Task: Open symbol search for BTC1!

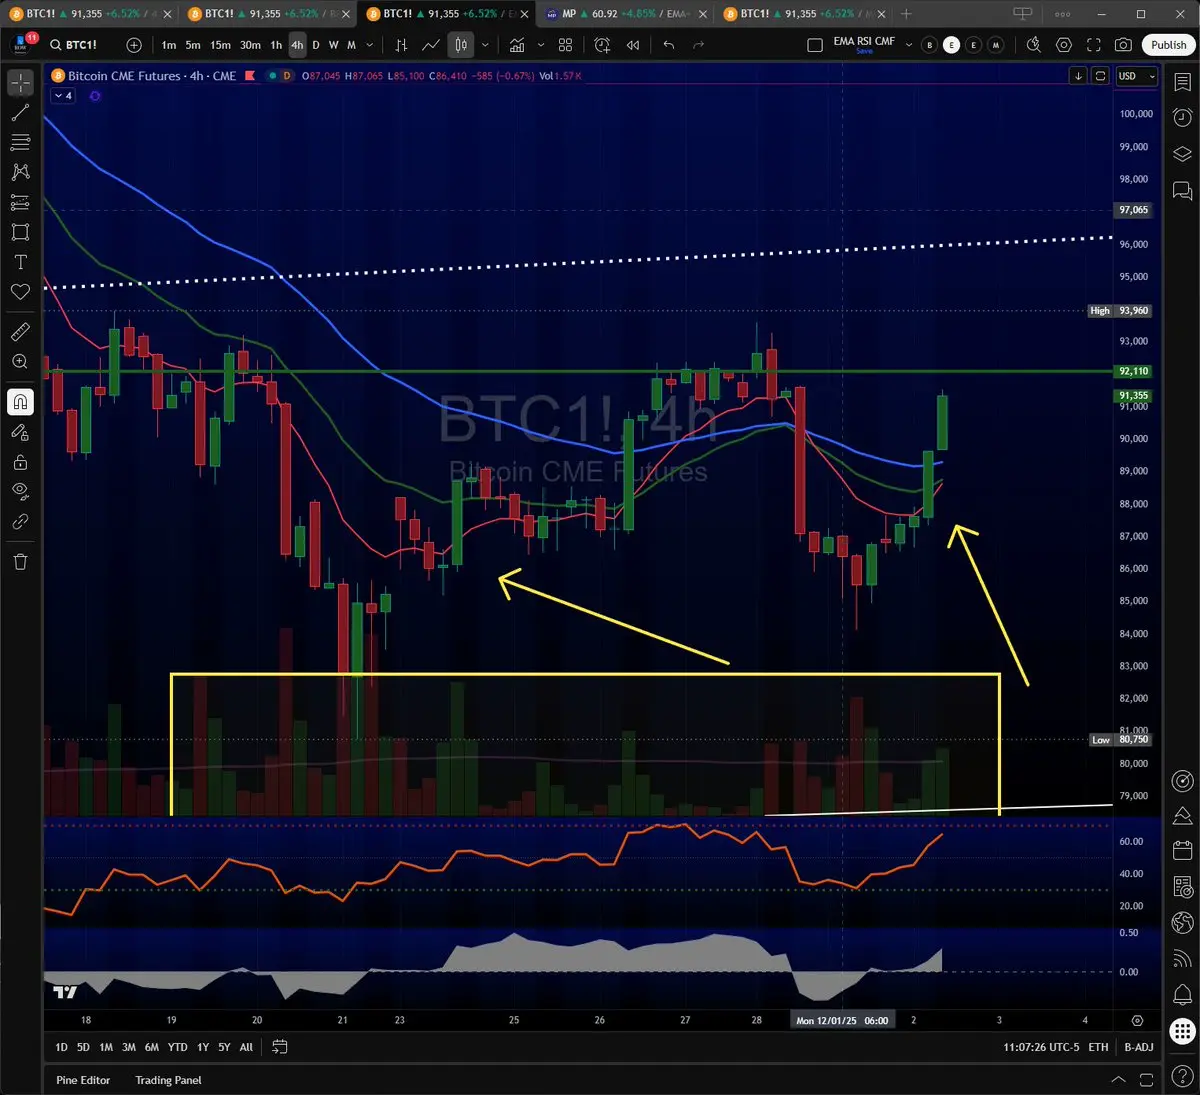Action: 74,45
